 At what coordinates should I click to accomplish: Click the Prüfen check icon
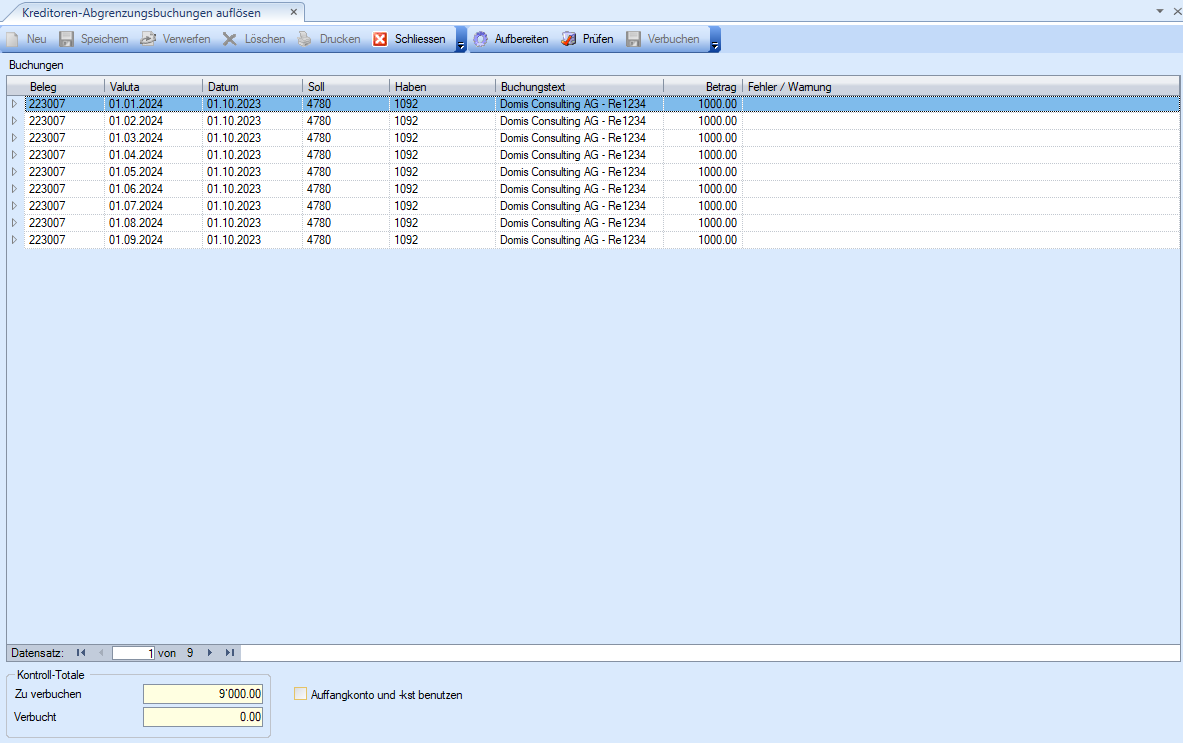tap(568, 39)
